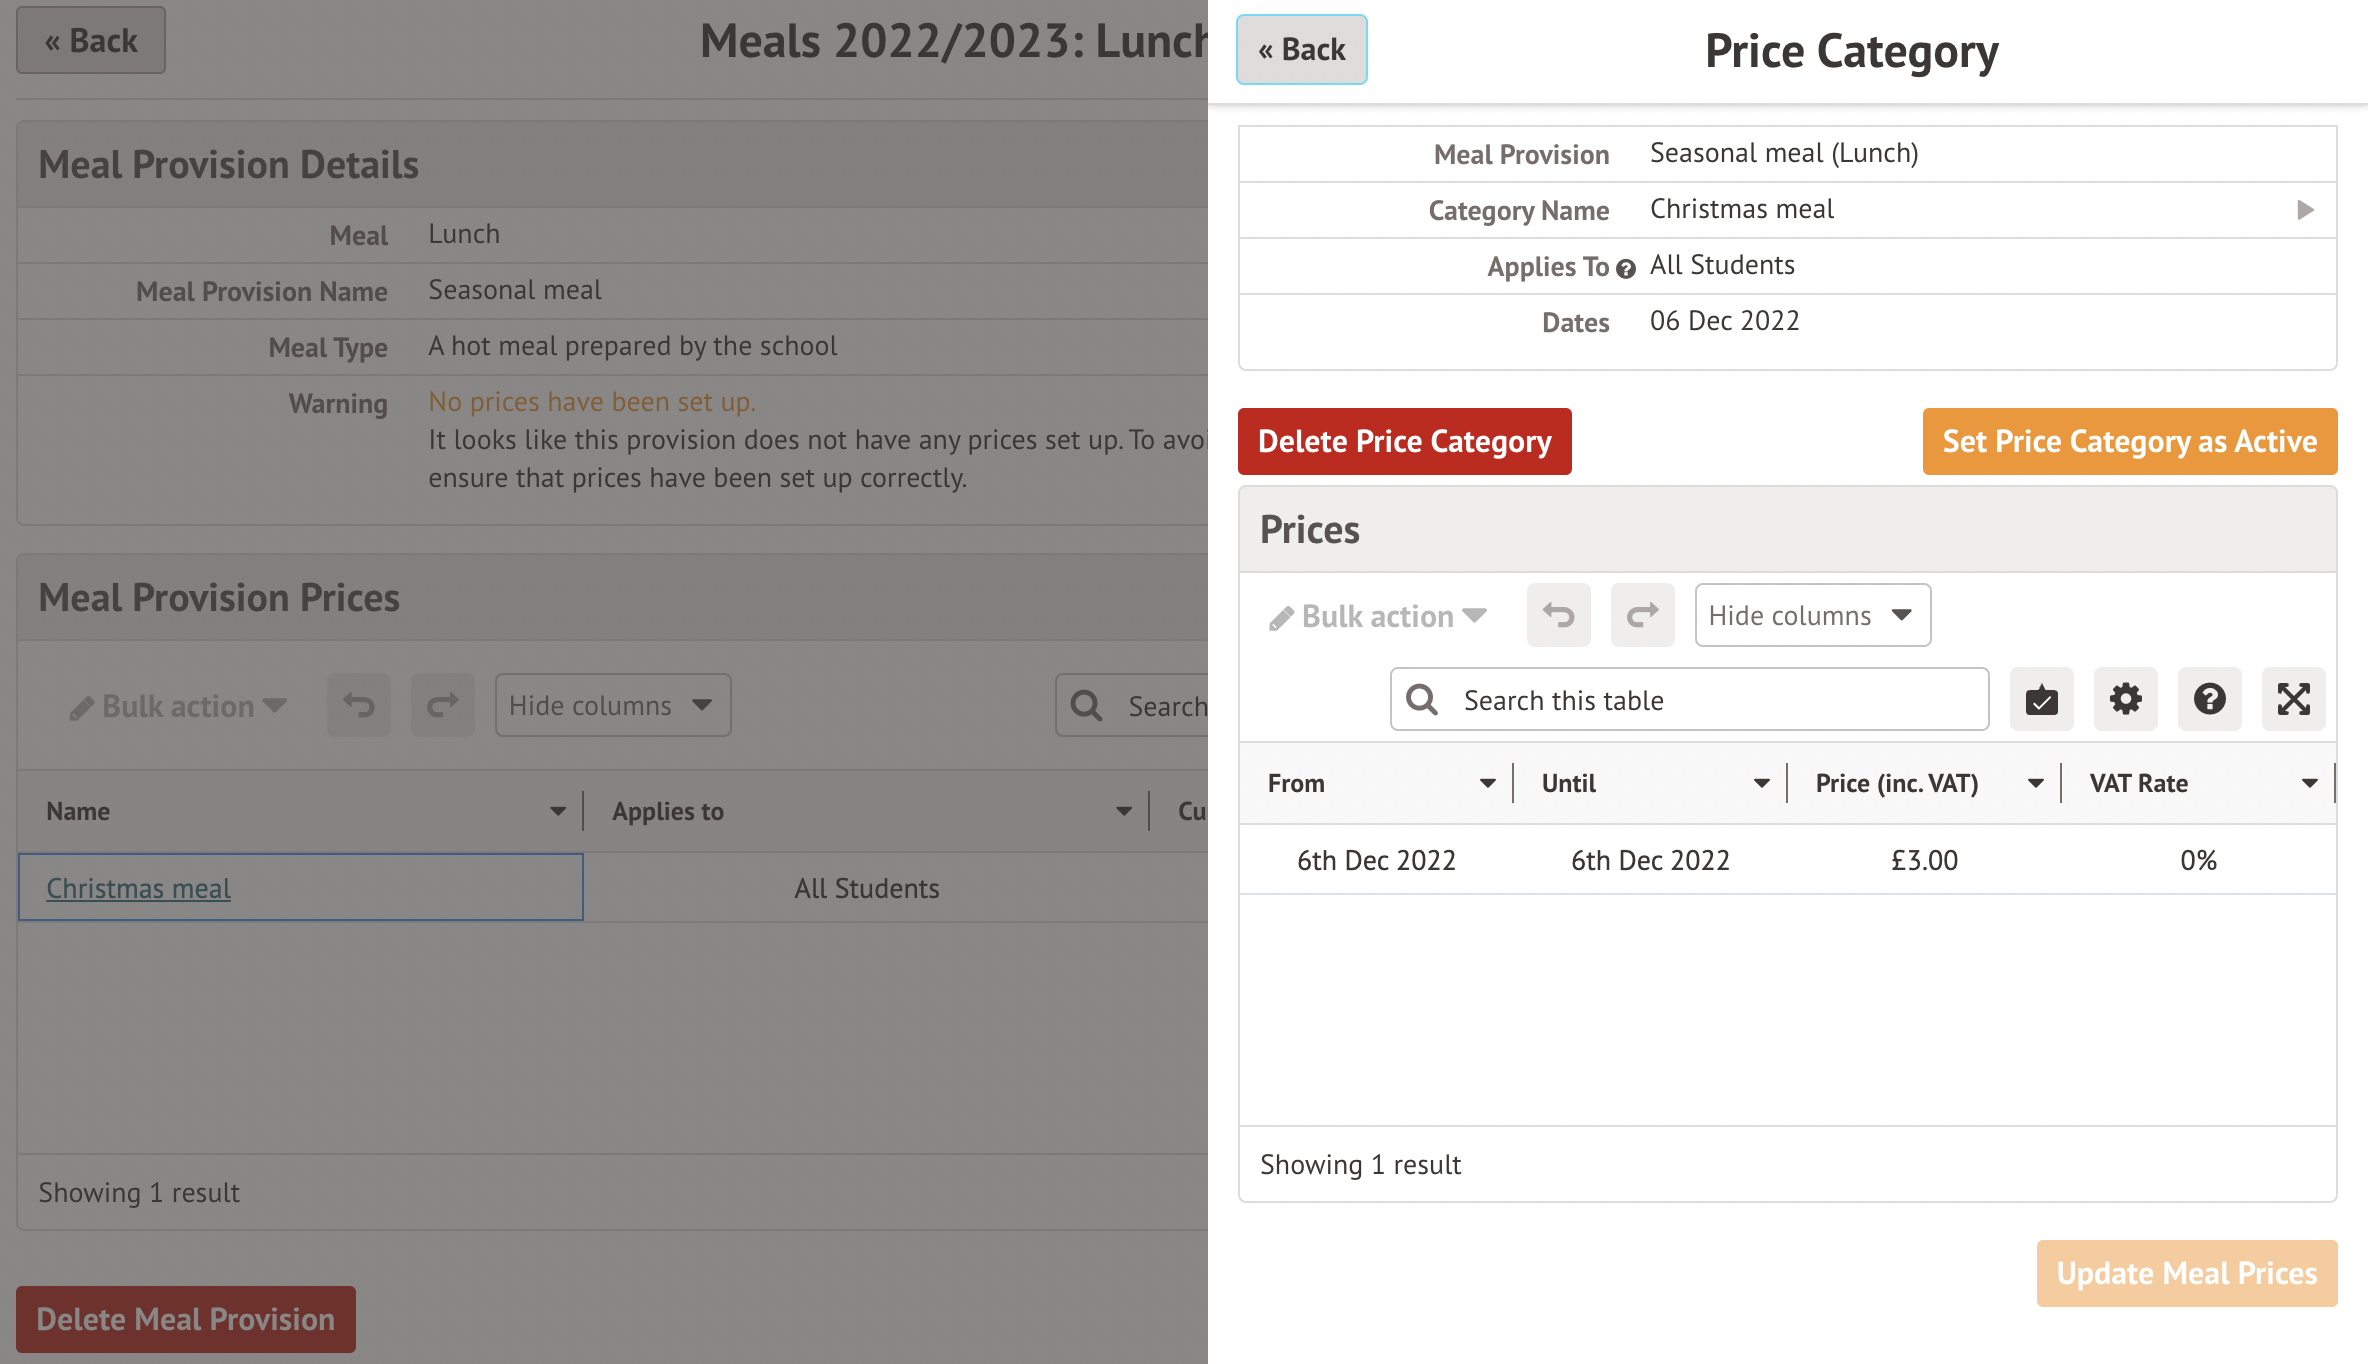The image size is (2368, 1364).
Task: Click the Applies To help icon
Action: [1626, 268]
